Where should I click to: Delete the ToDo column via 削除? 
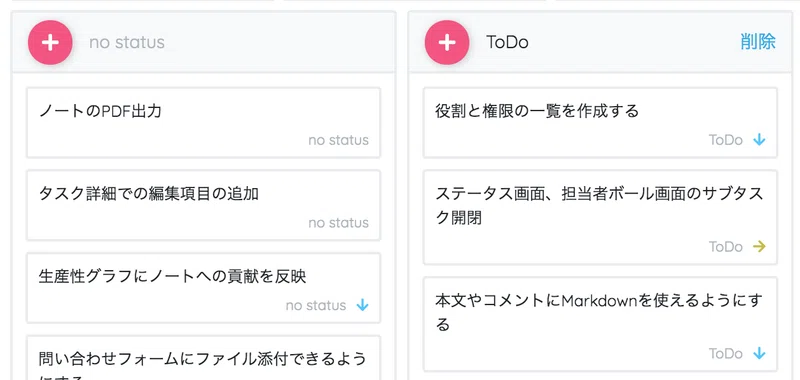pos(758,42)
